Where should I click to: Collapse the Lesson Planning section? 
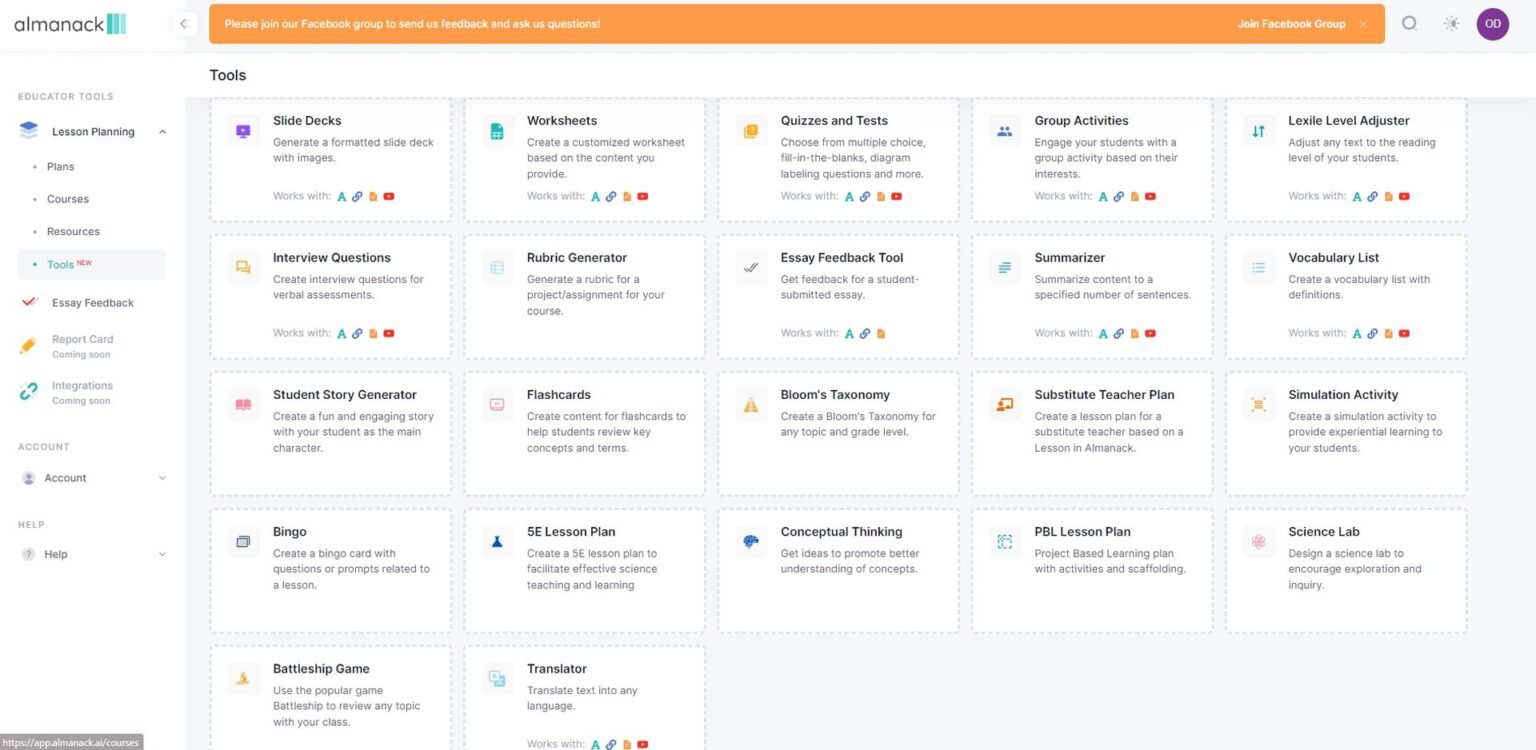162,131
